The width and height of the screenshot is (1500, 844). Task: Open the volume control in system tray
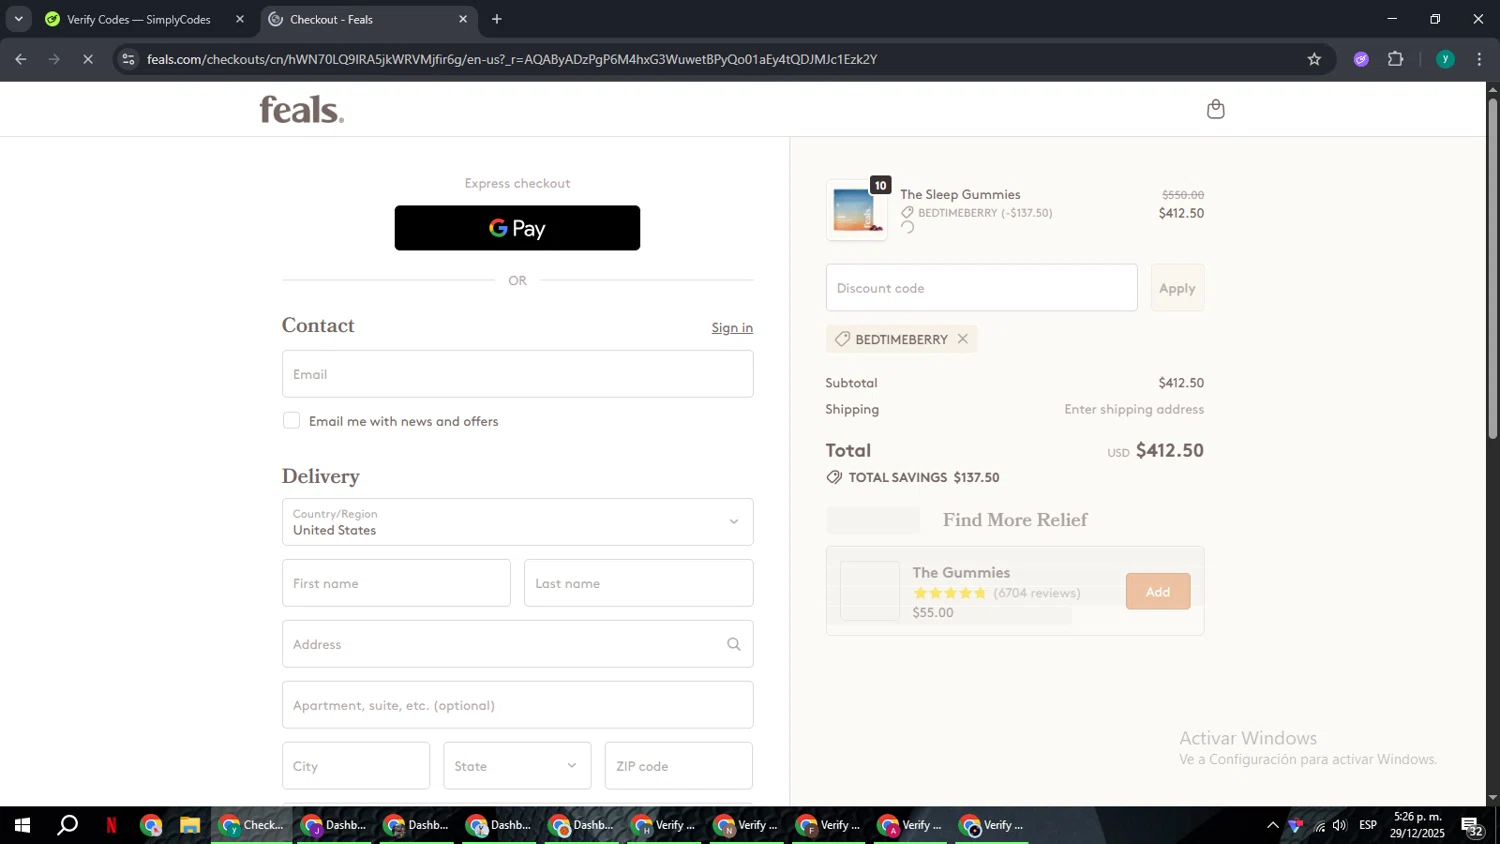(x=1340, y=826)
